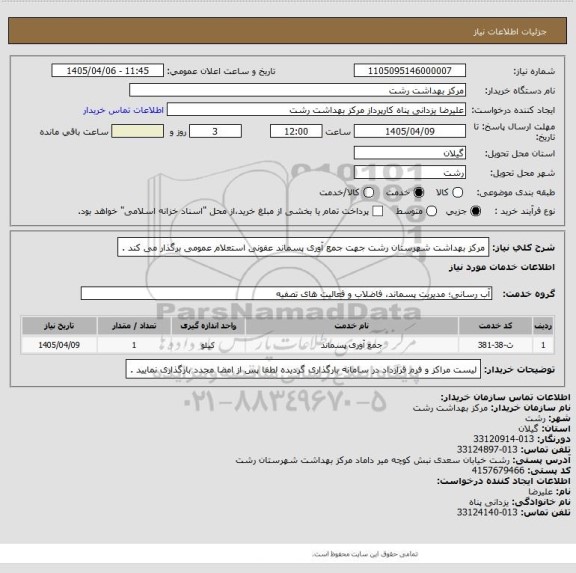Click the remaining days field showing 3
Screen dimensions: 576x573
coord(215,131)
